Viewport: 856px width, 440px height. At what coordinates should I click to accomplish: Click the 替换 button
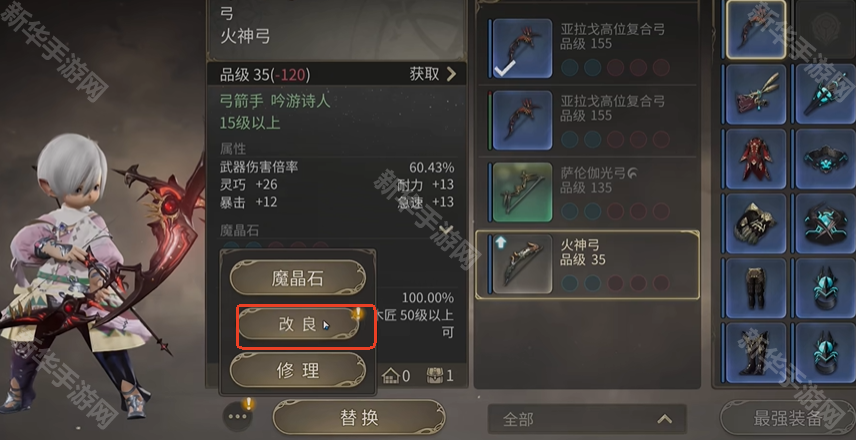click(359, 418)
